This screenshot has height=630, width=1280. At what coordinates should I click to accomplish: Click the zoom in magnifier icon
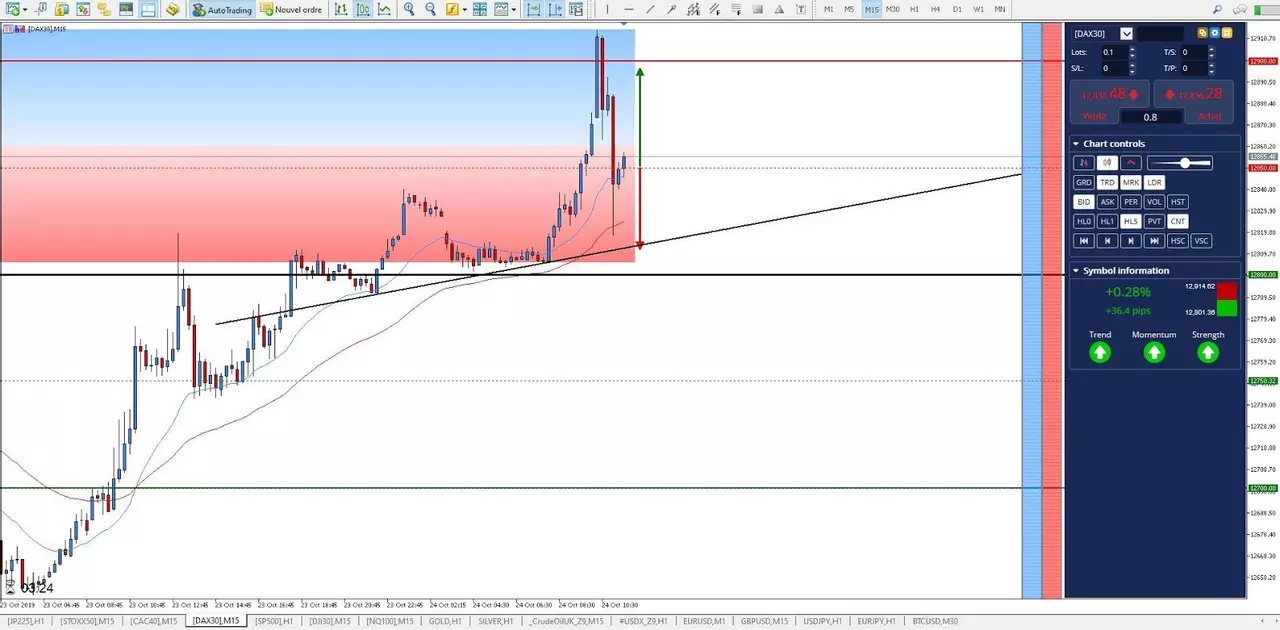pos(409,9)
